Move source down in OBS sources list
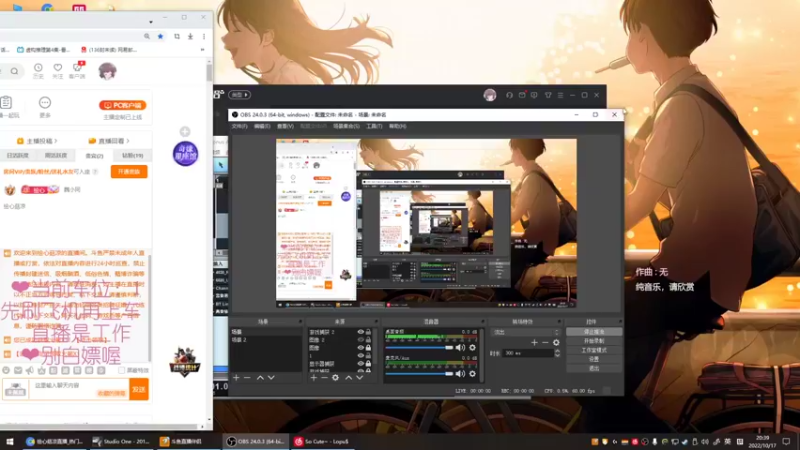 (360, 378)
